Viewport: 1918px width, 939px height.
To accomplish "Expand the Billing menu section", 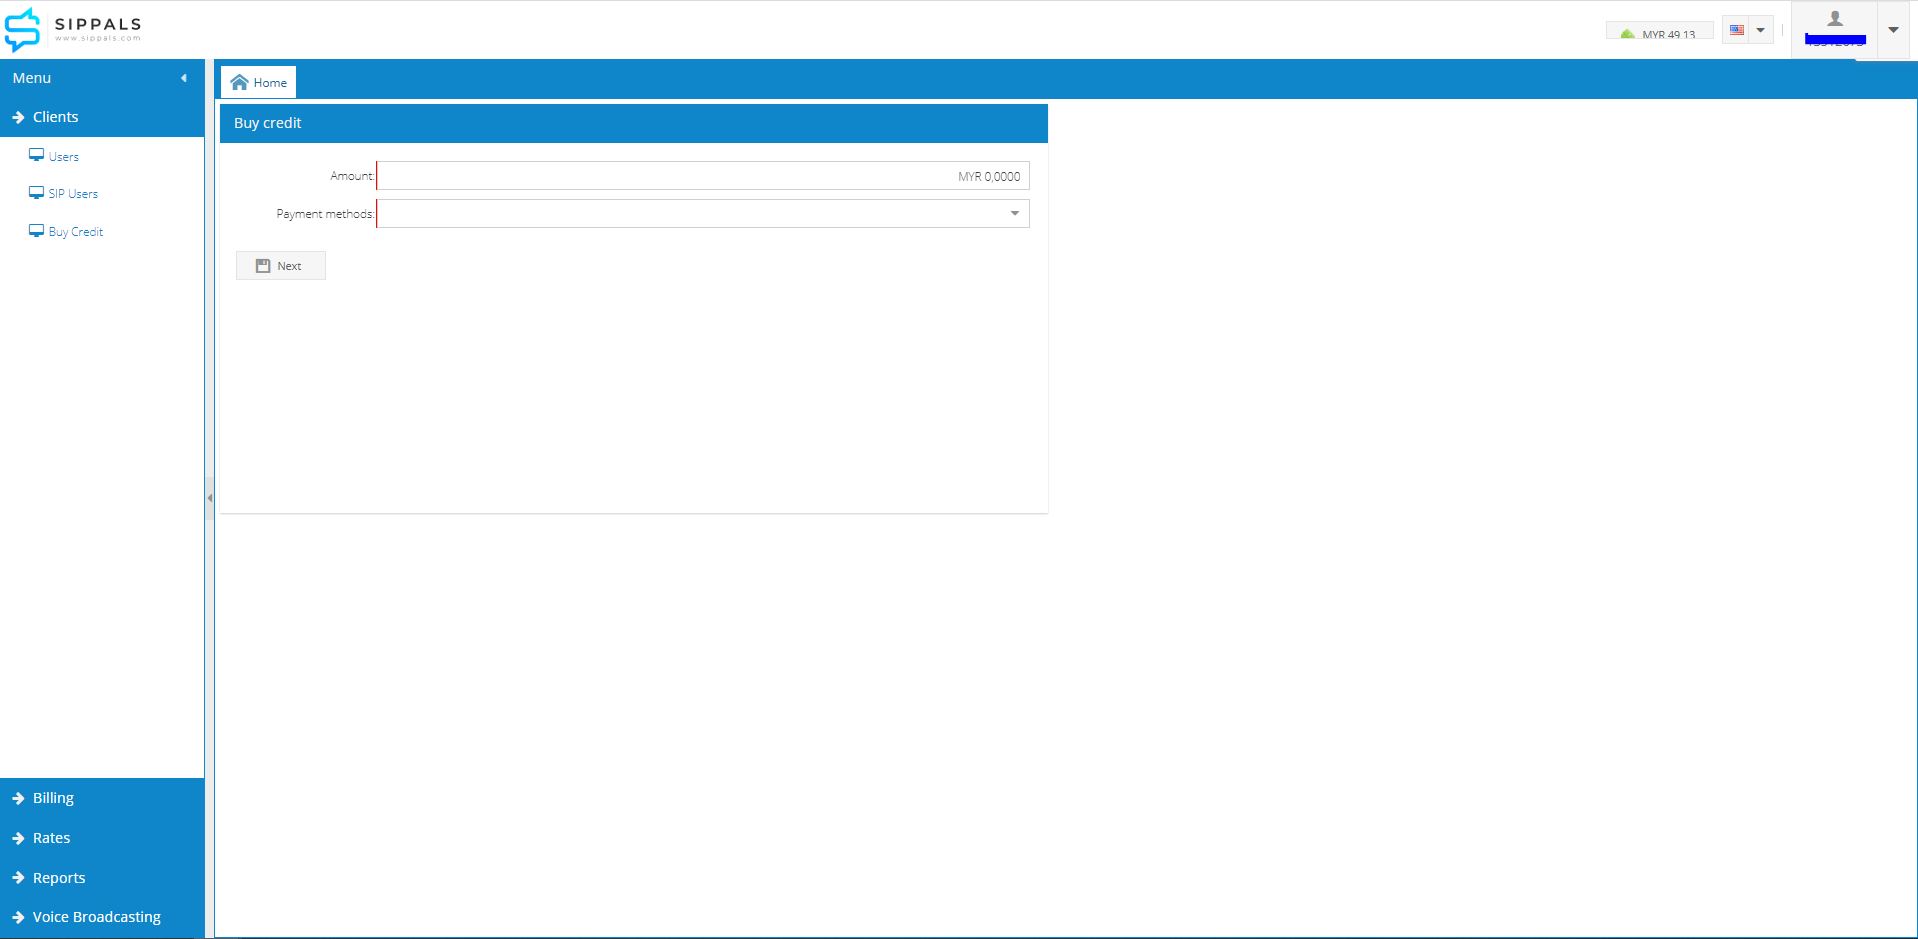I will pyautogui.click(x=102, y=798).
